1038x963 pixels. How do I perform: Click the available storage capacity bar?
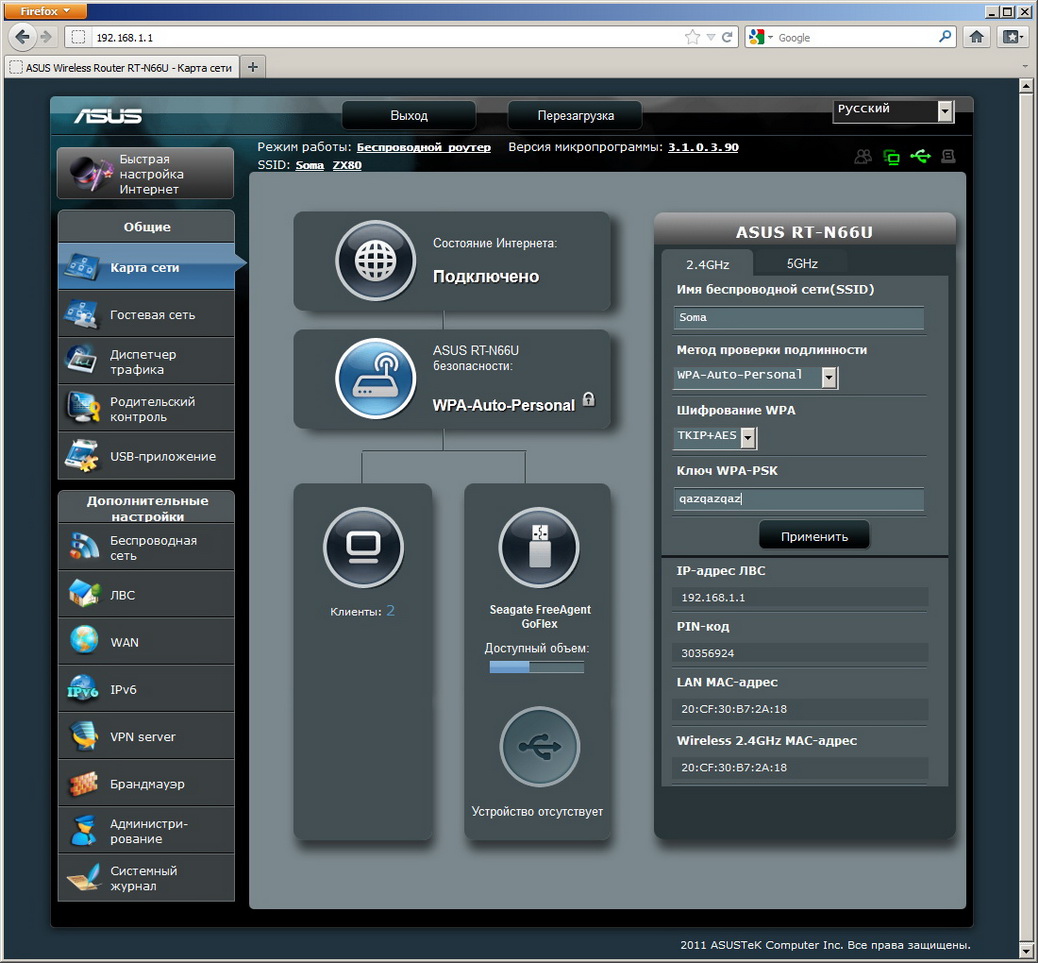coord(536,667)
